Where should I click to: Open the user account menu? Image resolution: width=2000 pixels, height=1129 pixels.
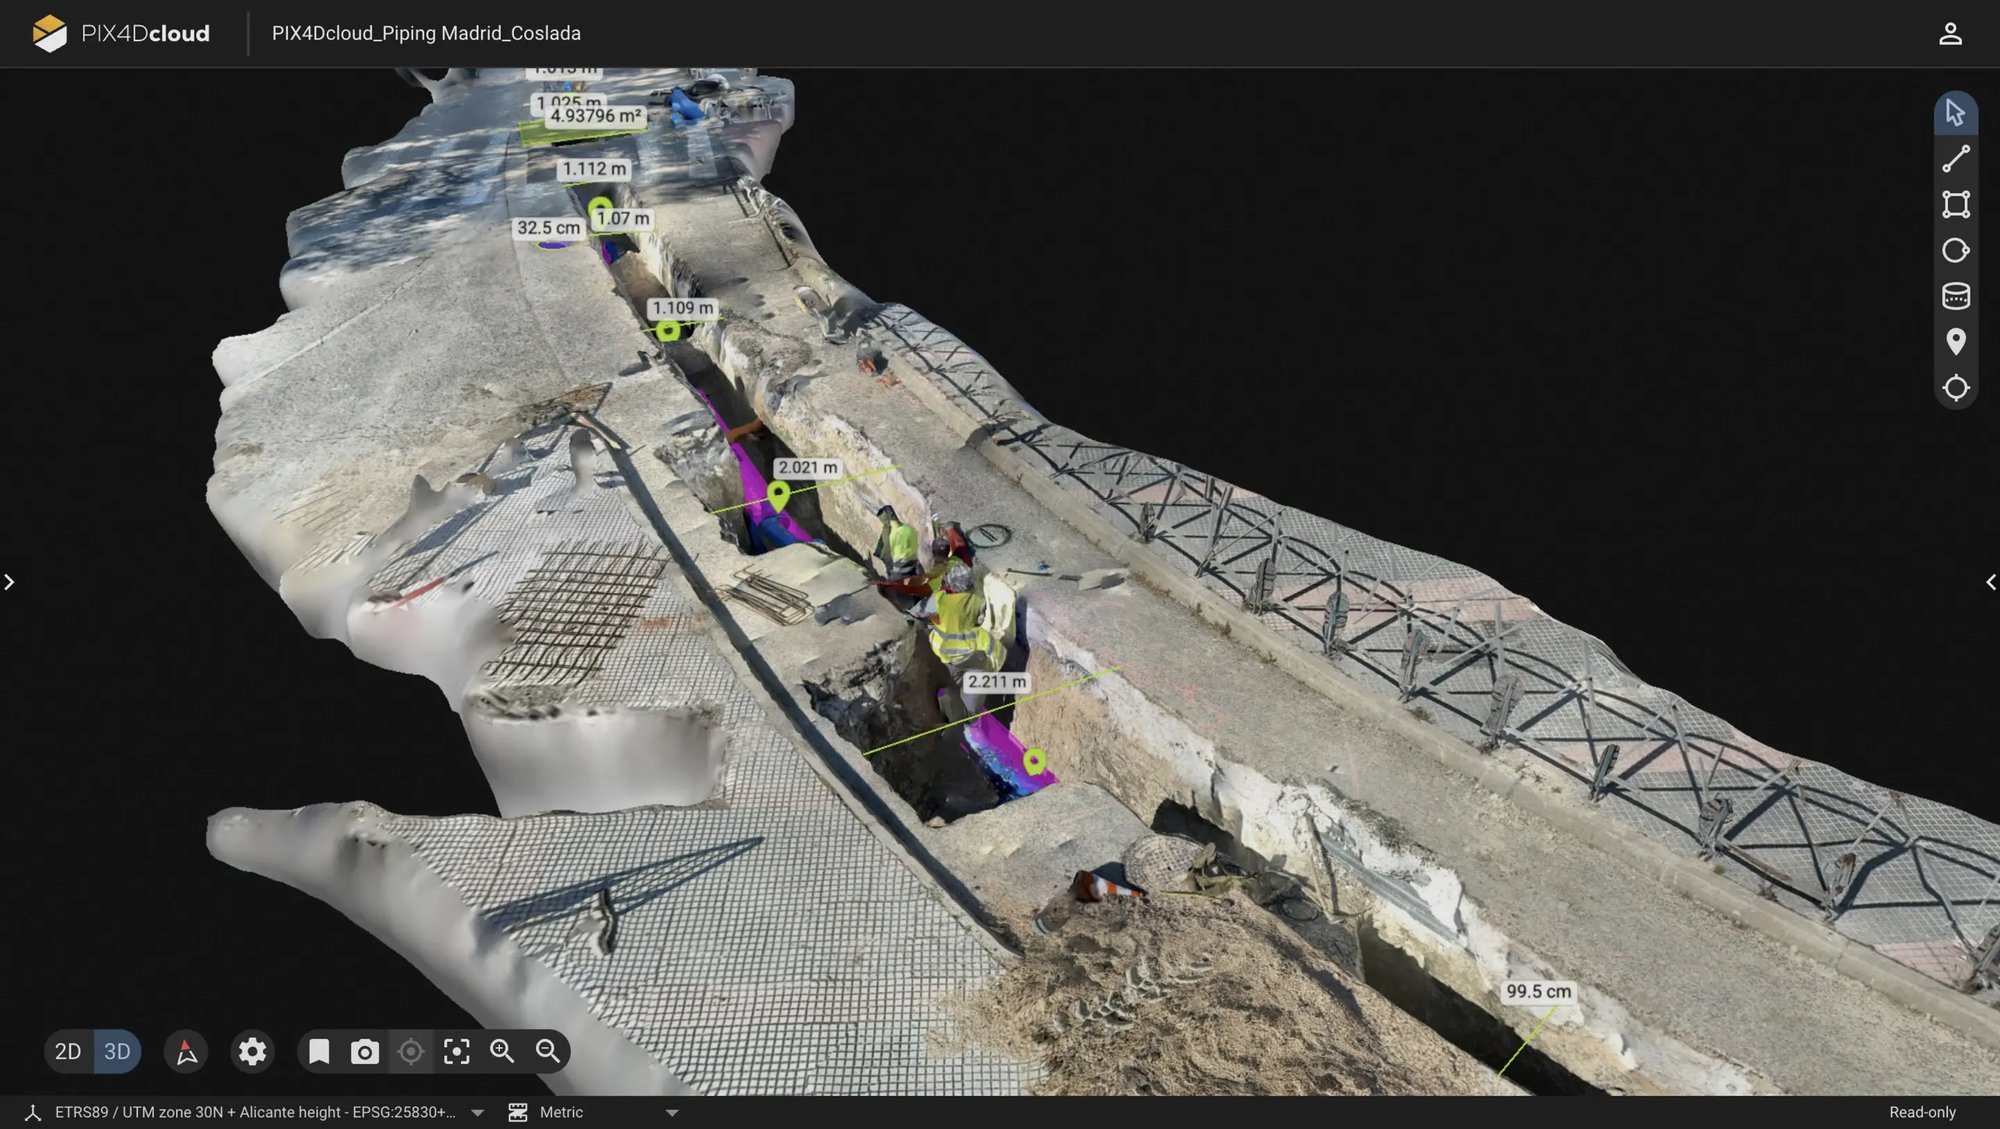pyautogui.click(x=1949, y=33)
